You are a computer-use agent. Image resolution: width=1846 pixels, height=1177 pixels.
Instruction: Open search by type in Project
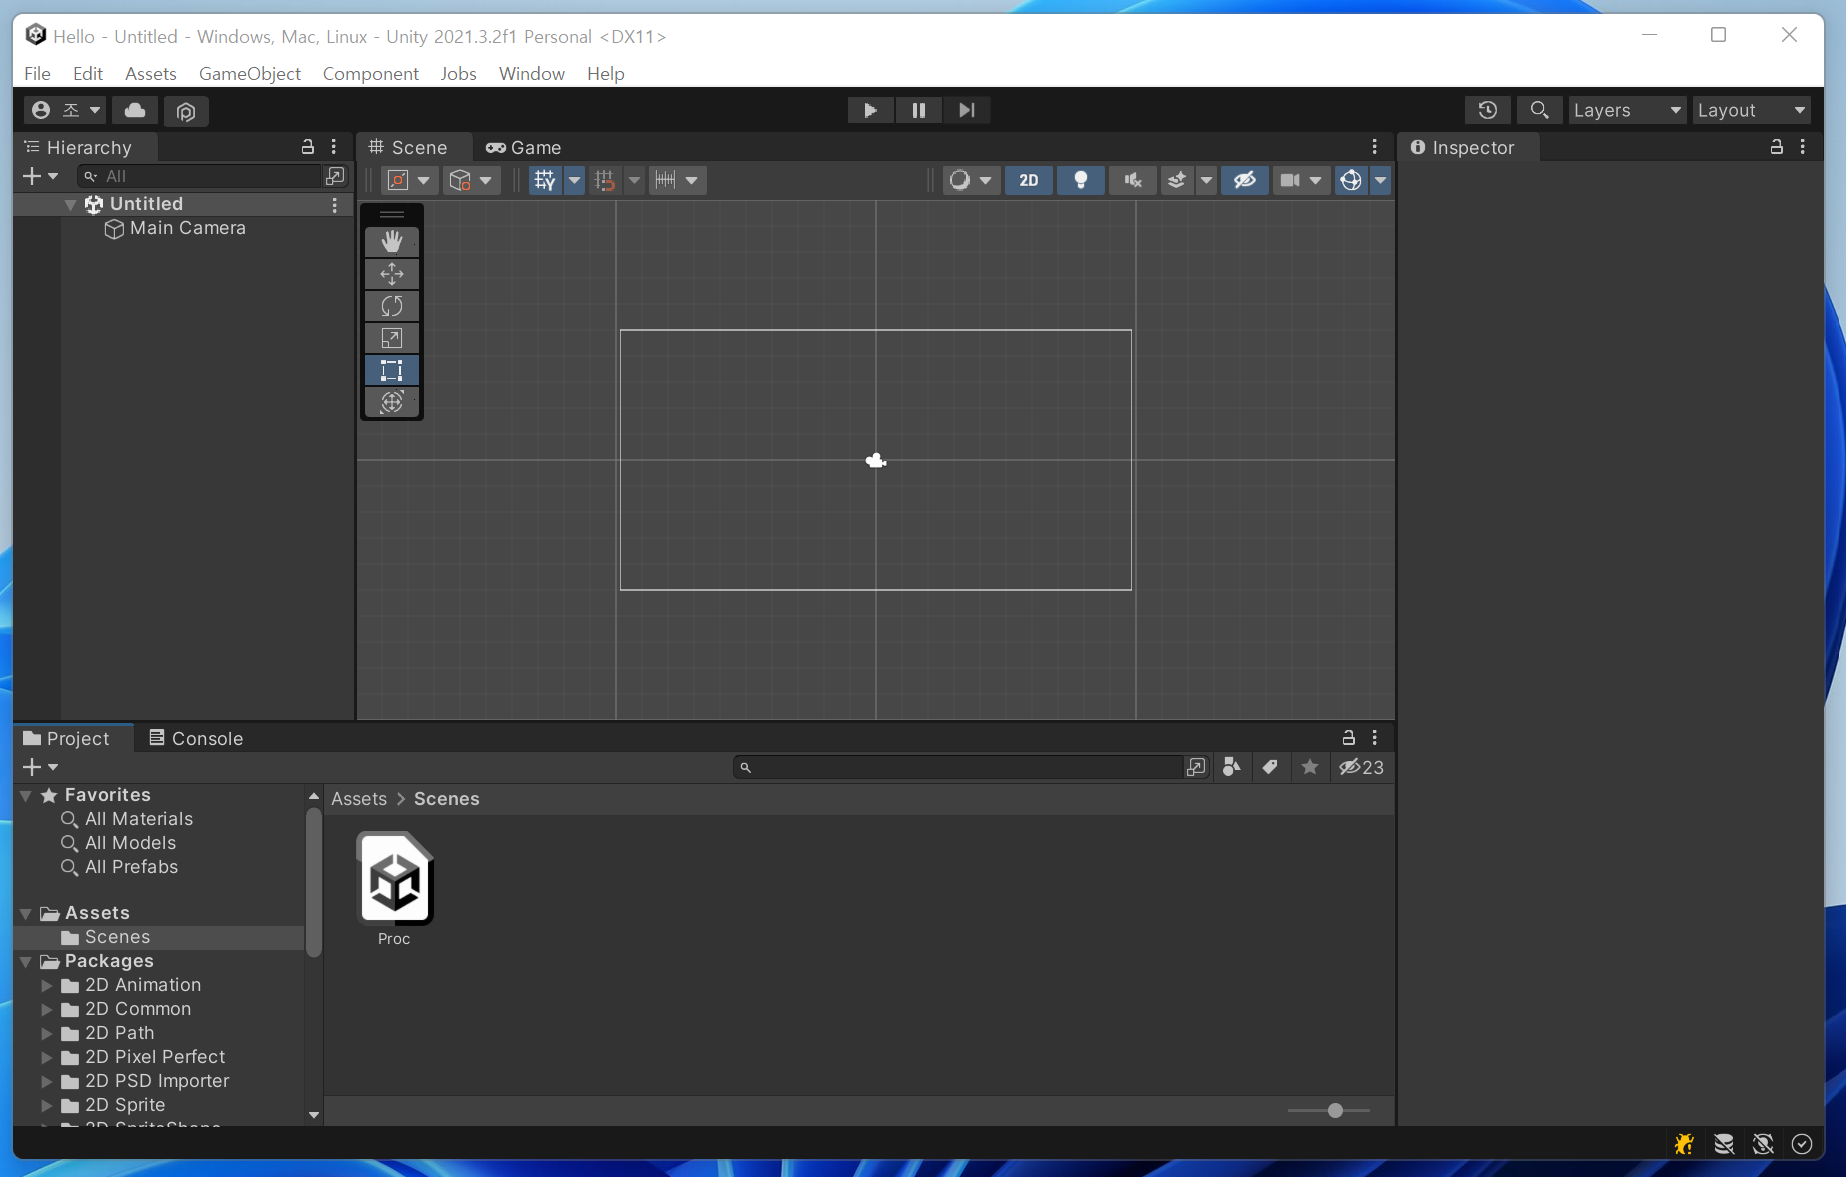click(x=1232, y=767)
